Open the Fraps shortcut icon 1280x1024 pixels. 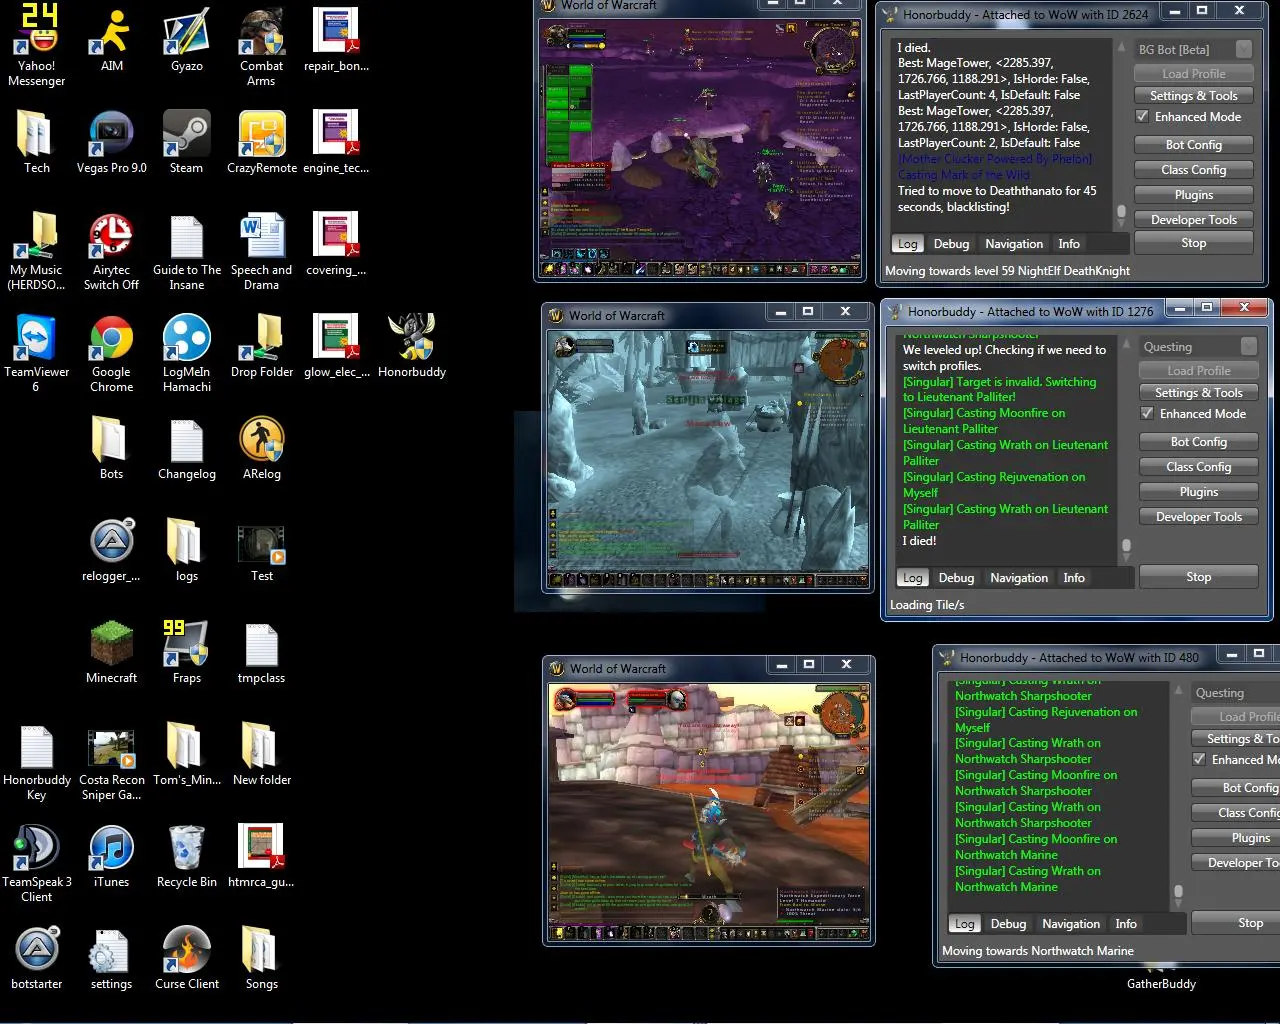[x=186, y=645]
